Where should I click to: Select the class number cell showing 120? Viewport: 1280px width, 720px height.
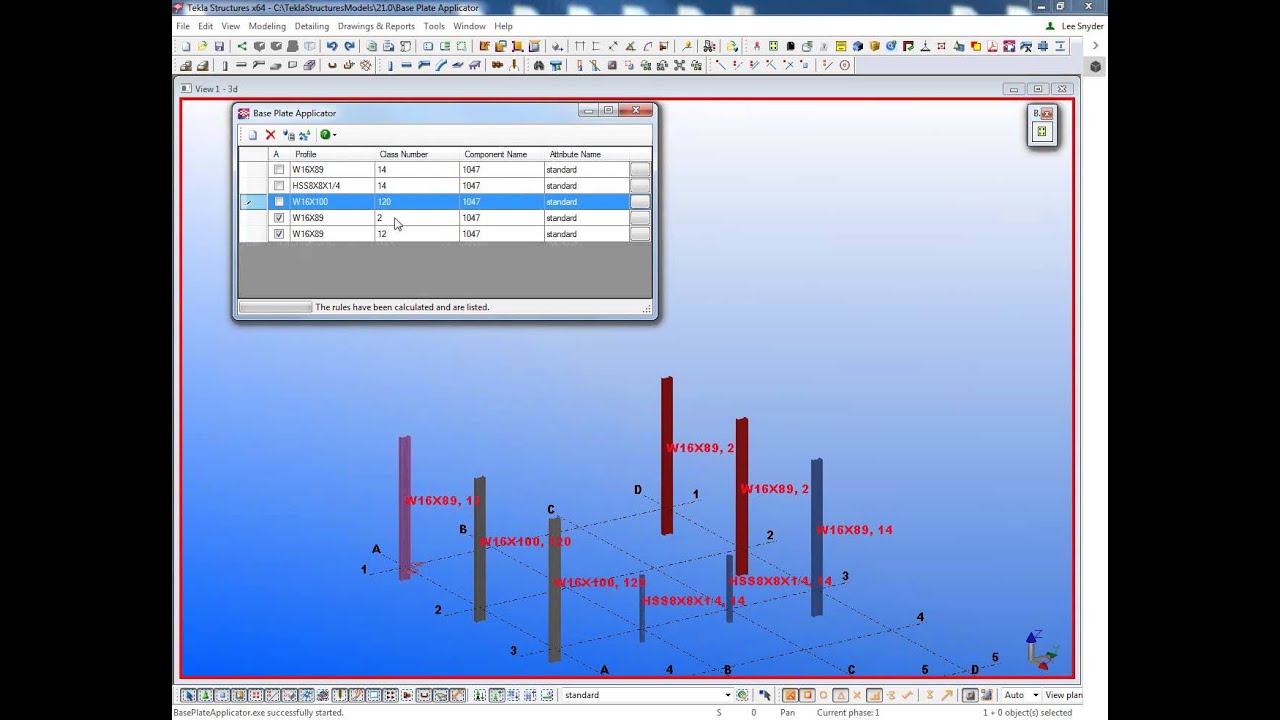pyautogui.click(x=416, y=202)
